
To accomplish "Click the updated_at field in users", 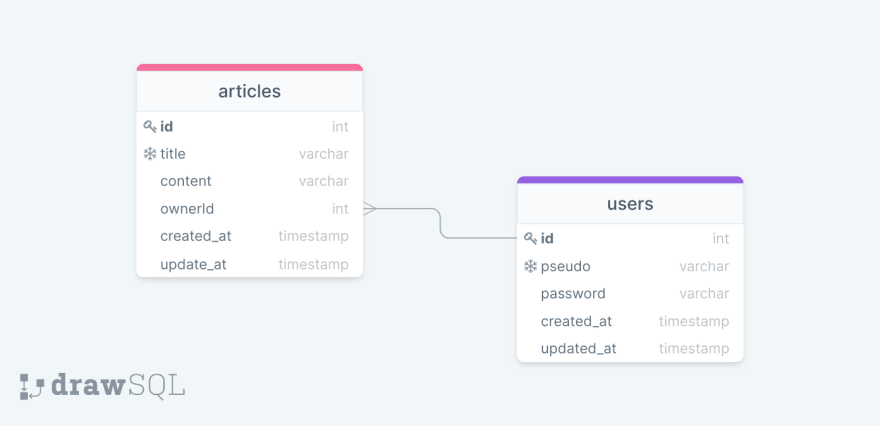I will pos(630,349).
